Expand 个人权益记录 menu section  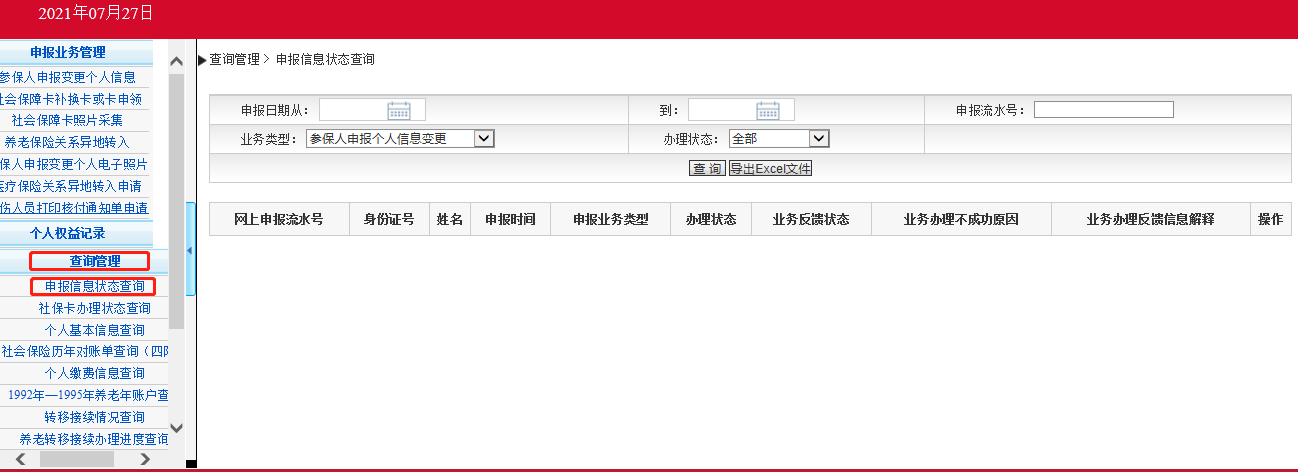68,233
